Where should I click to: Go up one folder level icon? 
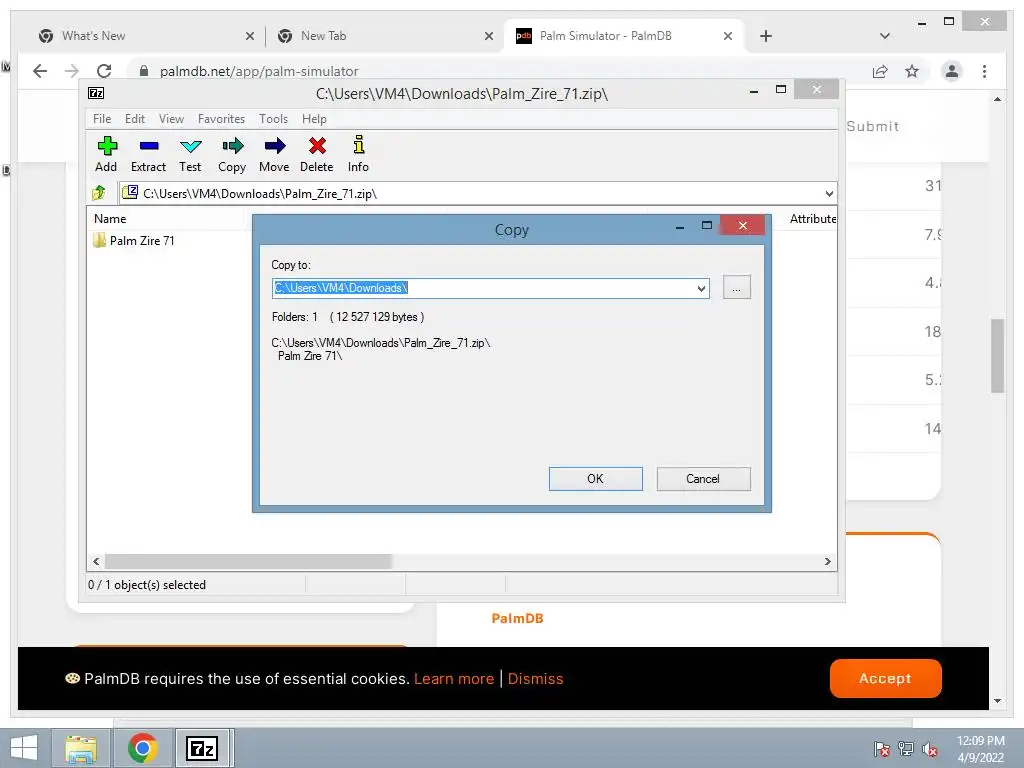[99, 193]
